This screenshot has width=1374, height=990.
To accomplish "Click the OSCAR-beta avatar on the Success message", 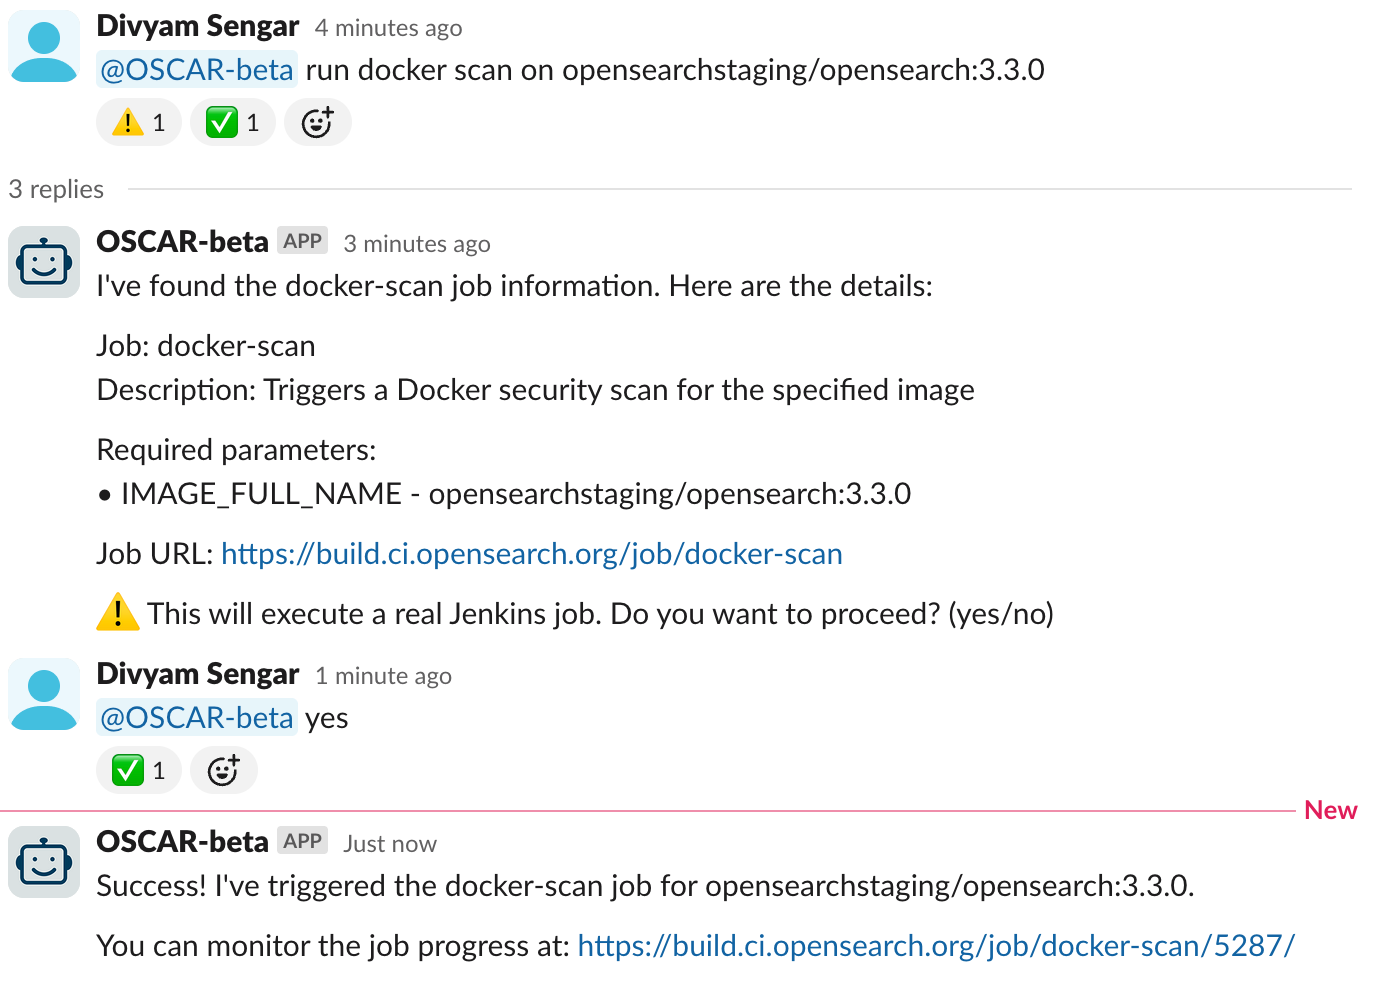I will tap(44, 862).
